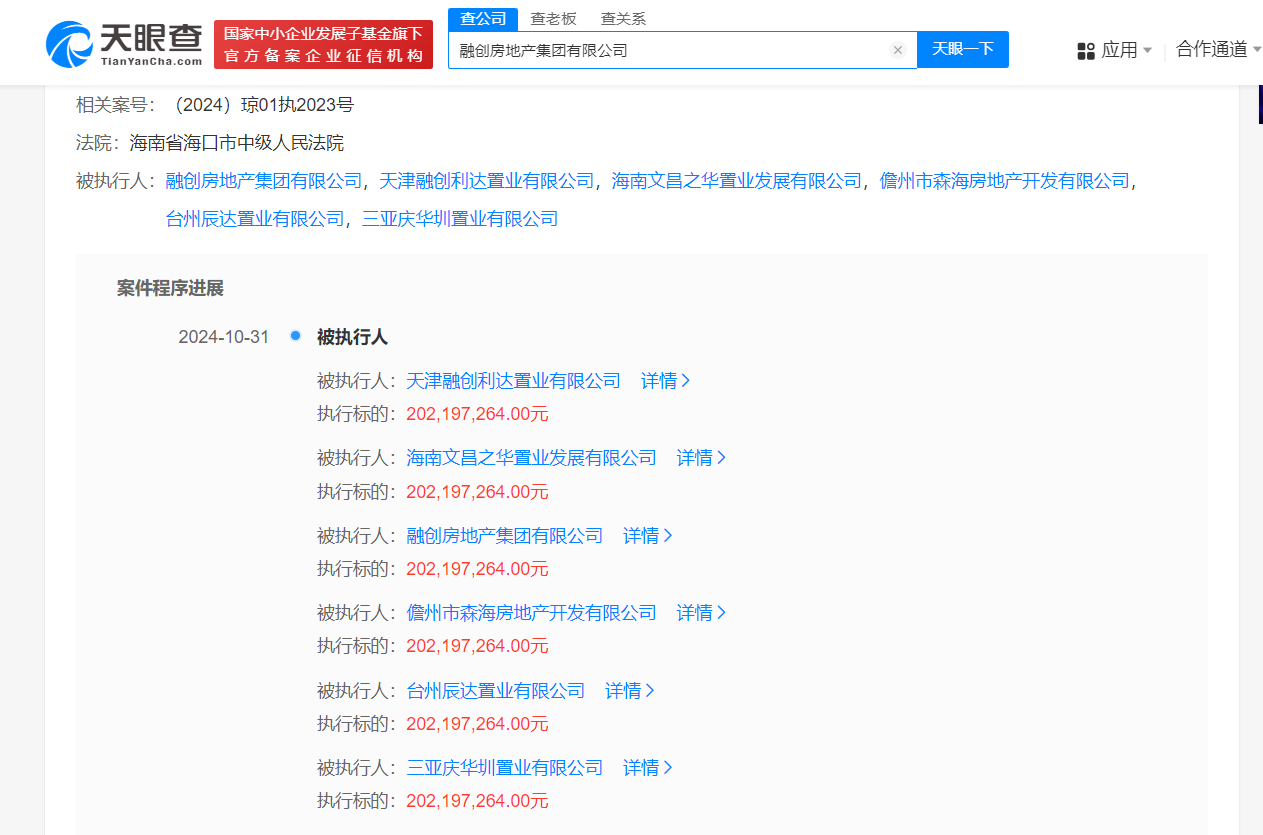The image size is (1263, 835).
Task: Open 台州辰达置业有限公司 under case progress
Action: (x=496, y=691)
